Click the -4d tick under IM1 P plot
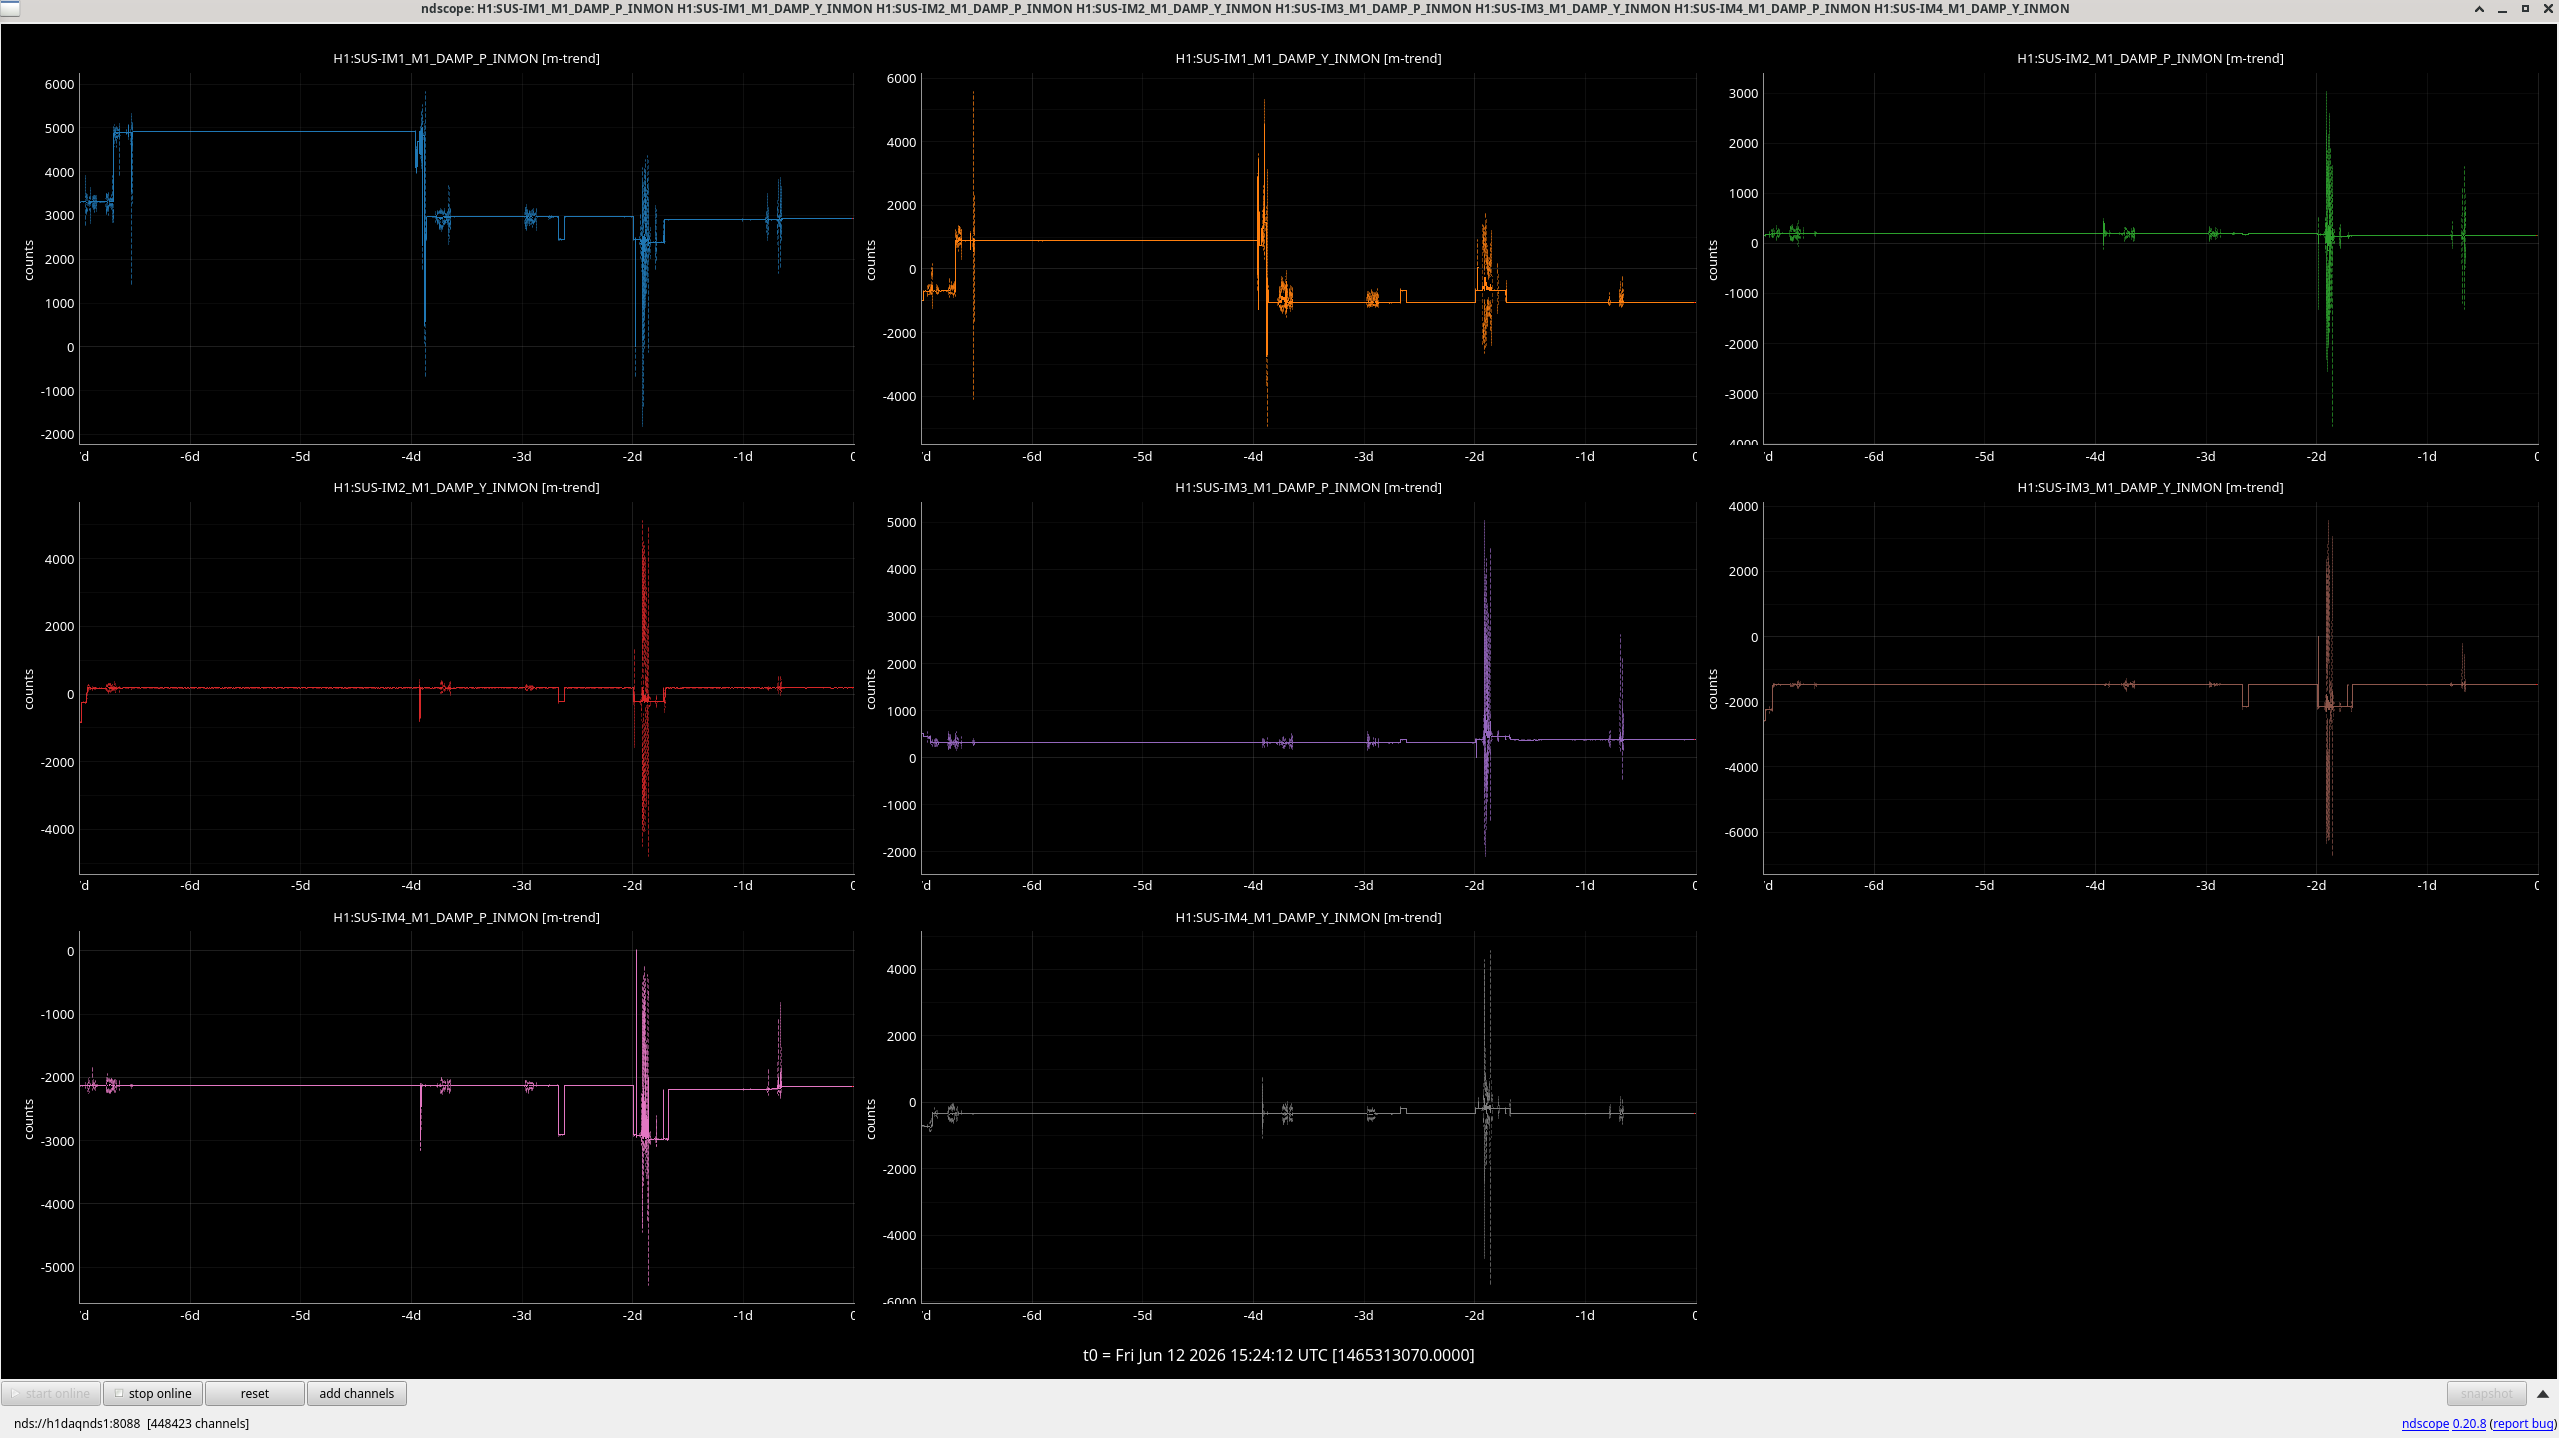 (x=411, y=457)
